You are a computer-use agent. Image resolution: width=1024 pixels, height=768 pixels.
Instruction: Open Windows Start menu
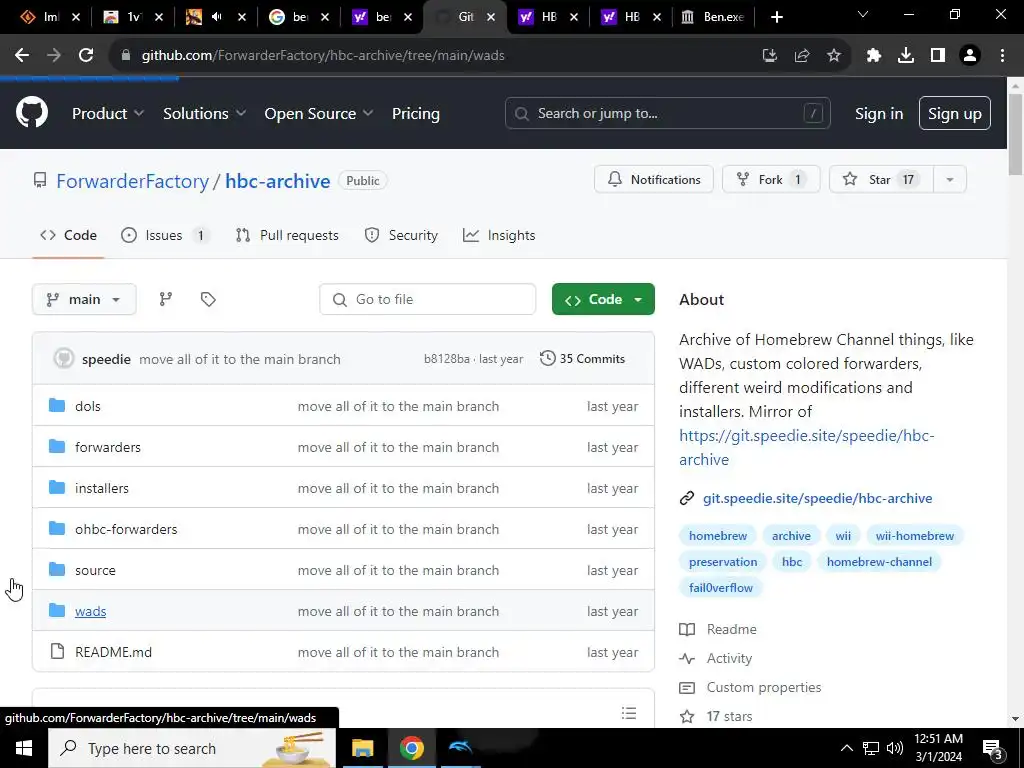pyautogui.click(x=24, y=748)
